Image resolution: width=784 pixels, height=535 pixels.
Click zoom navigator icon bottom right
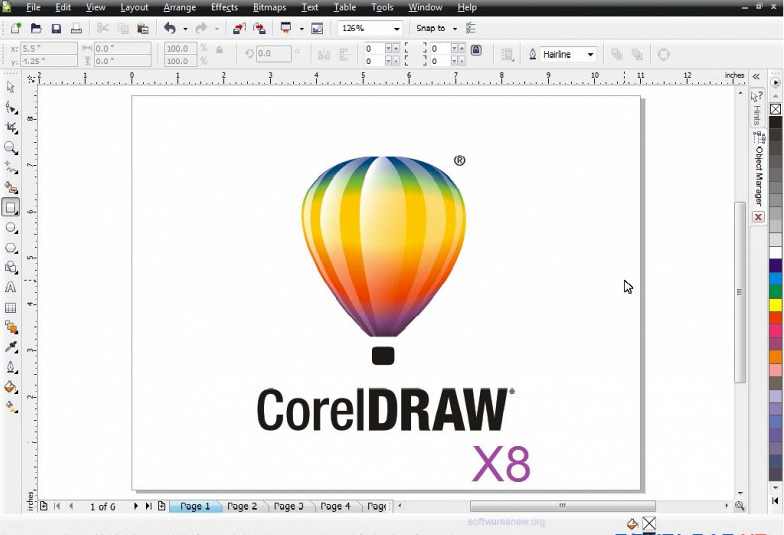[x=740, y=506]
